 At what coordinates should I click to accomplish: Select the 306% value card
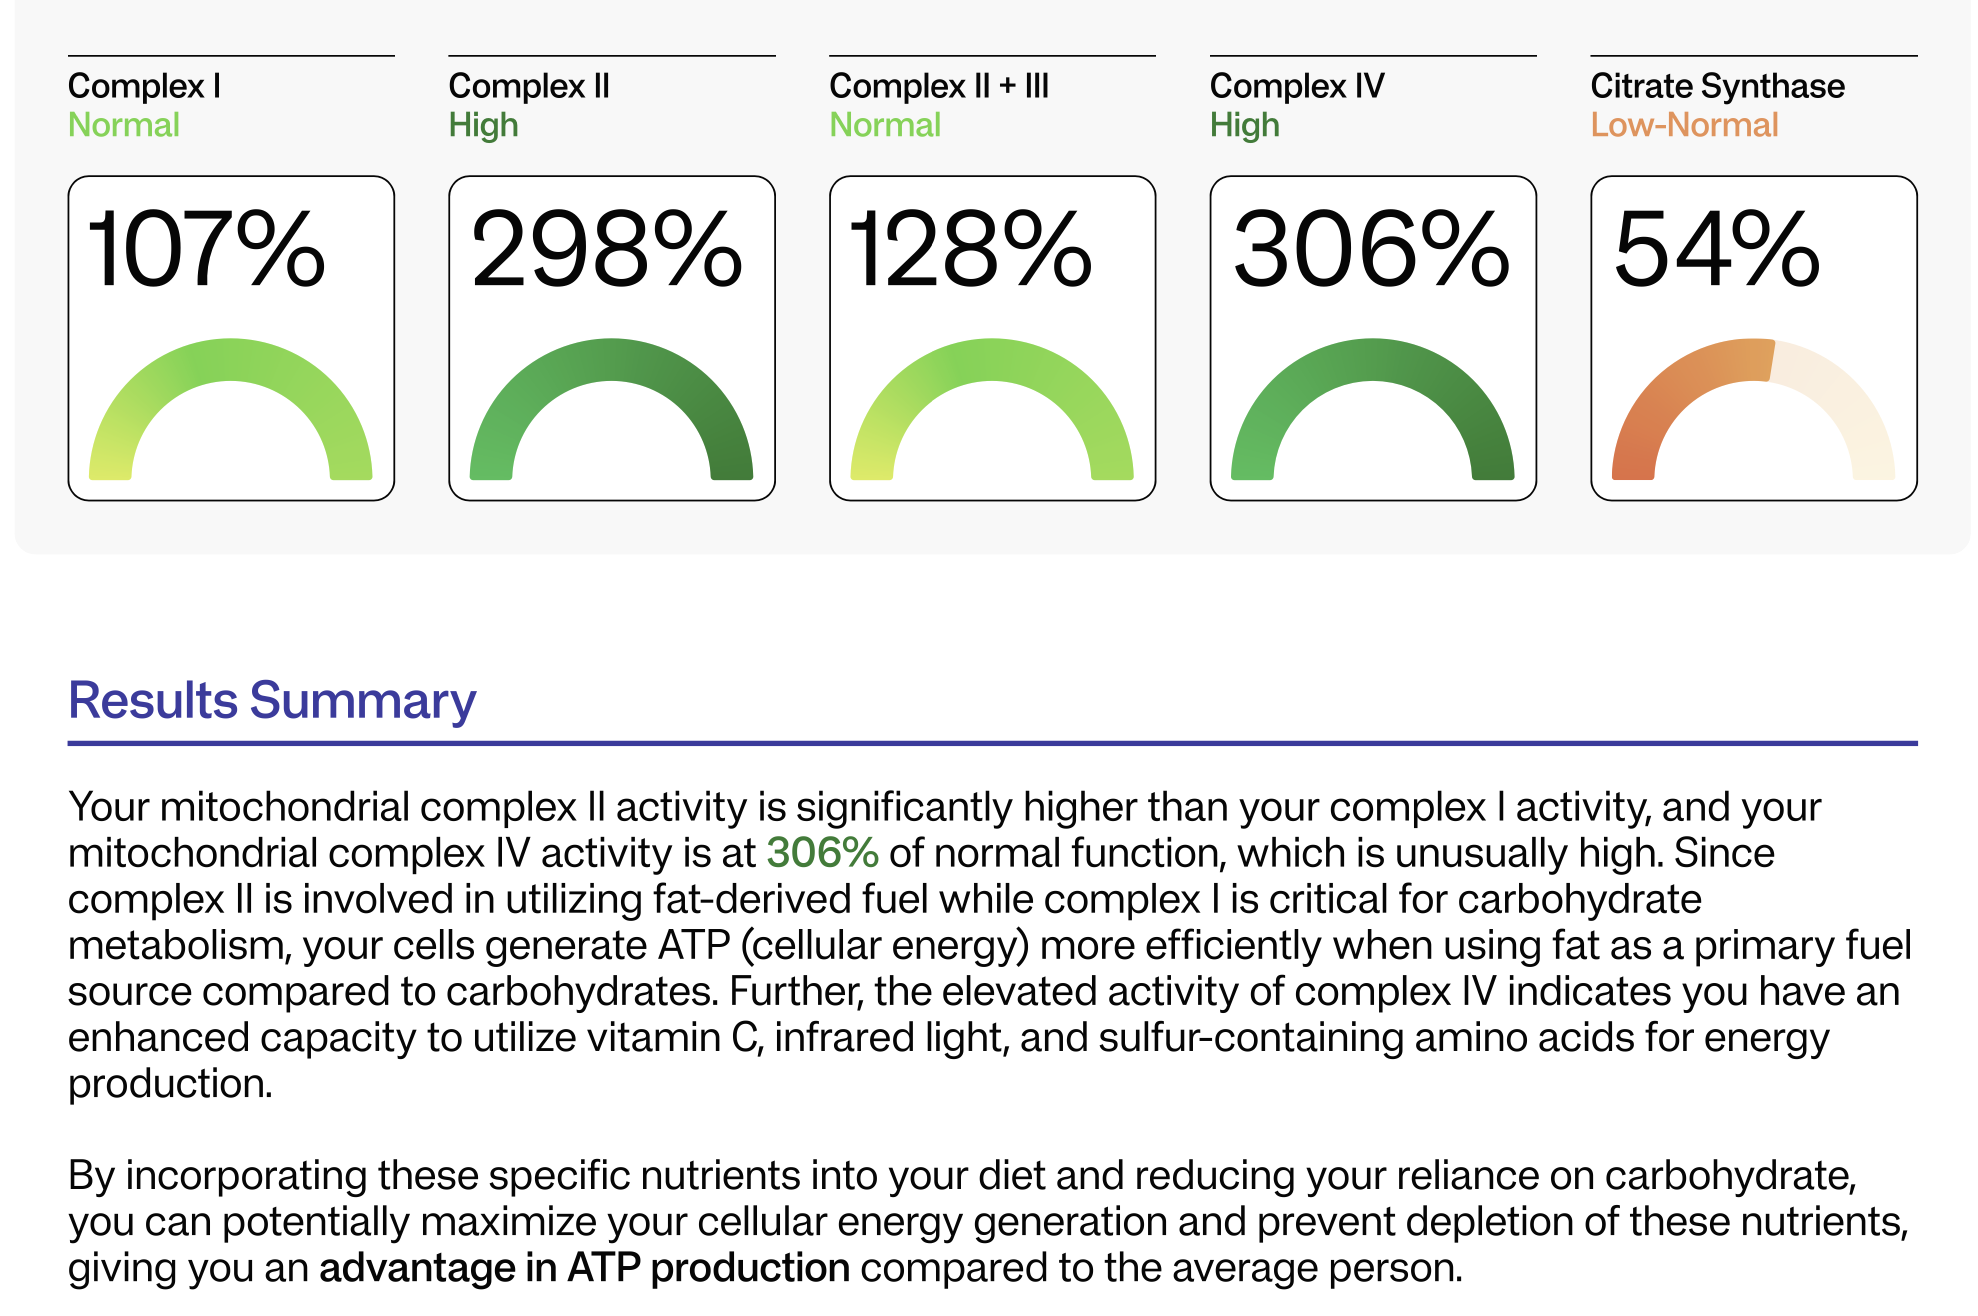click(x=1373, y=338)
